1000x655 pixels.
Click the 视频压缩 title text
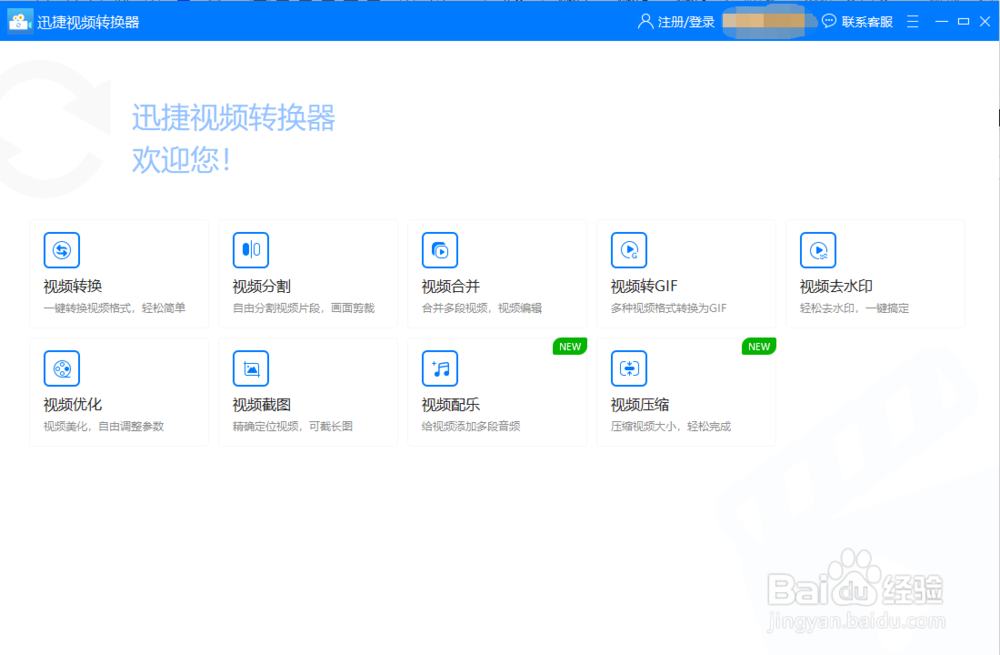640,404
